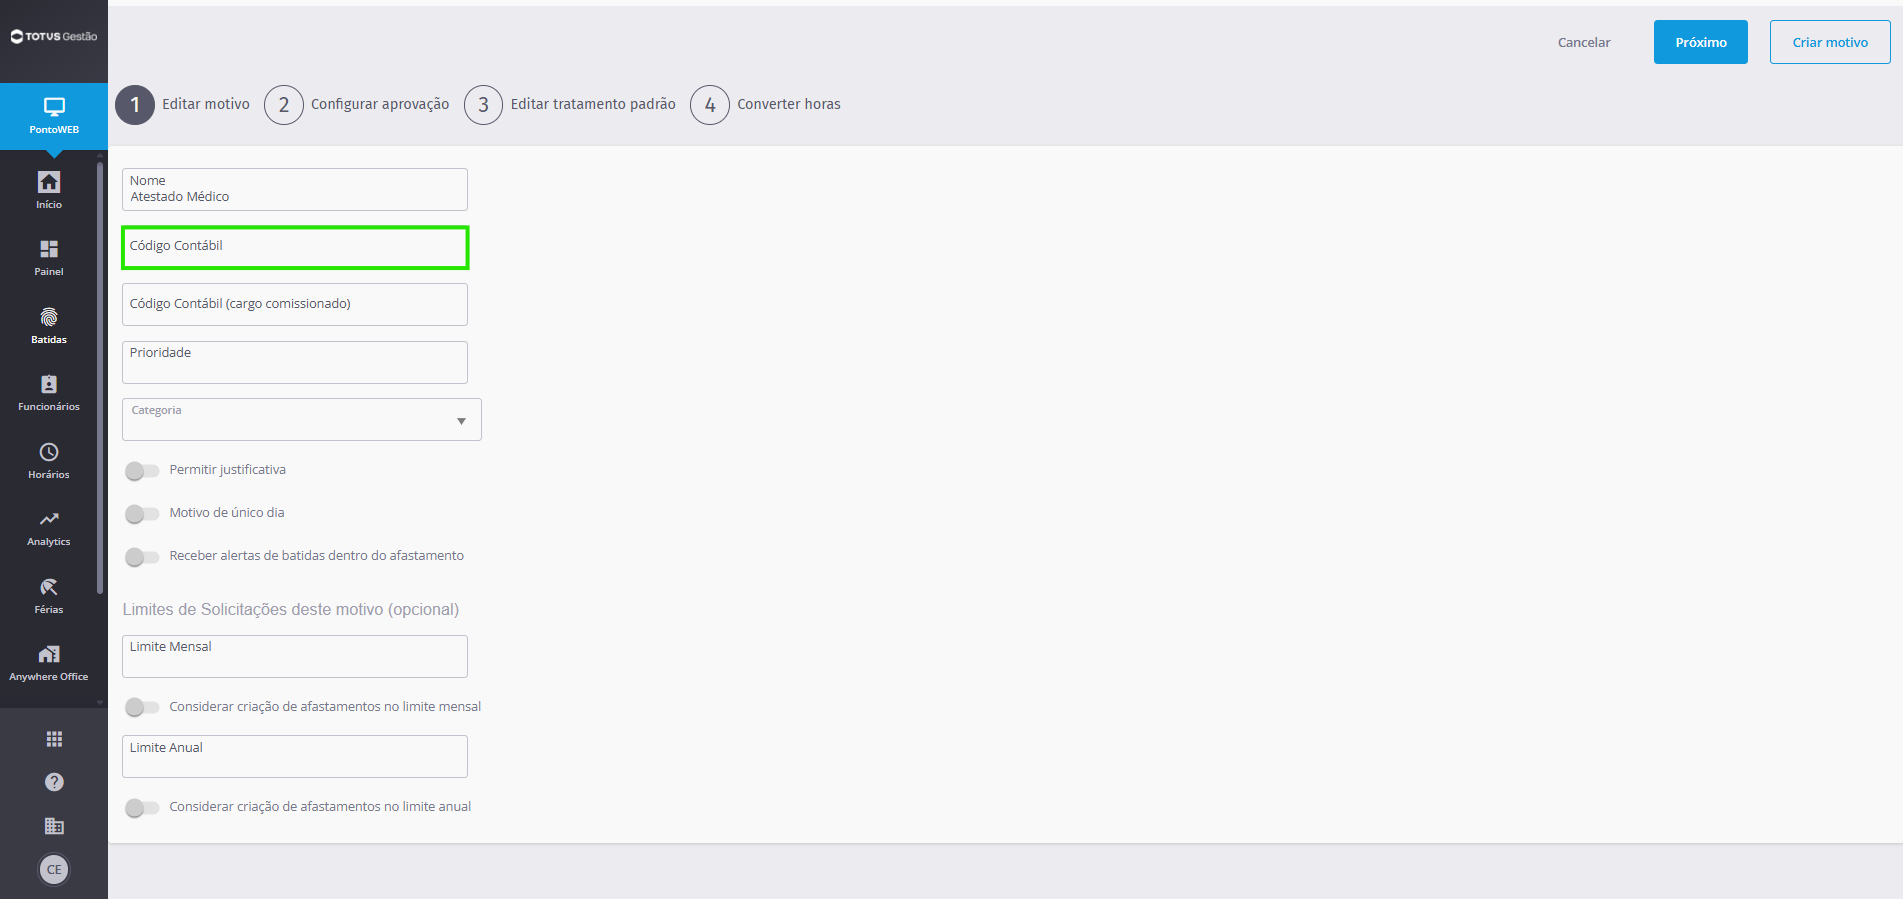
Task: Open the CE user avatar
Action: click(54, 869)
